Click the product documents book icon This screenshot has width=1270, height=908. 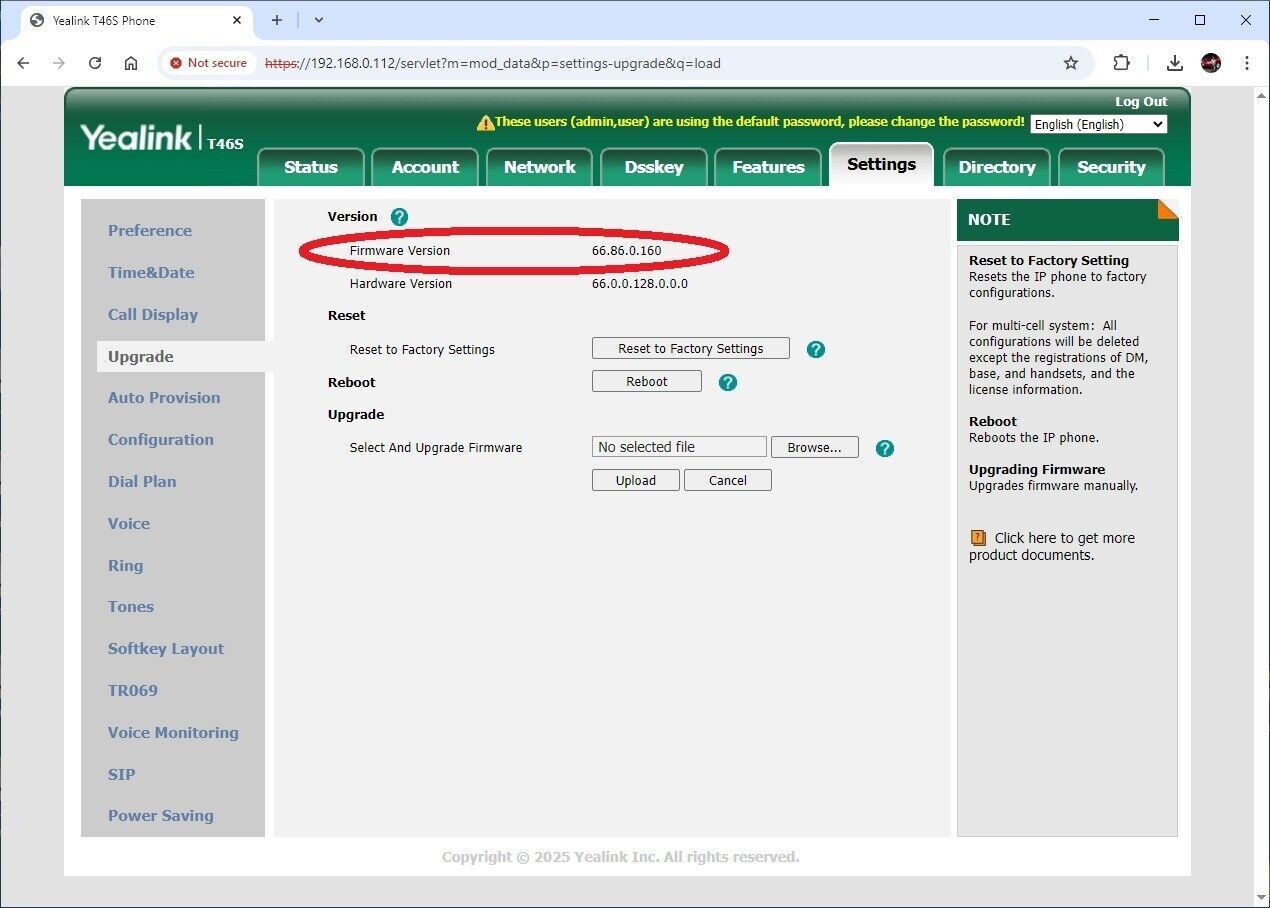[978, 538]
